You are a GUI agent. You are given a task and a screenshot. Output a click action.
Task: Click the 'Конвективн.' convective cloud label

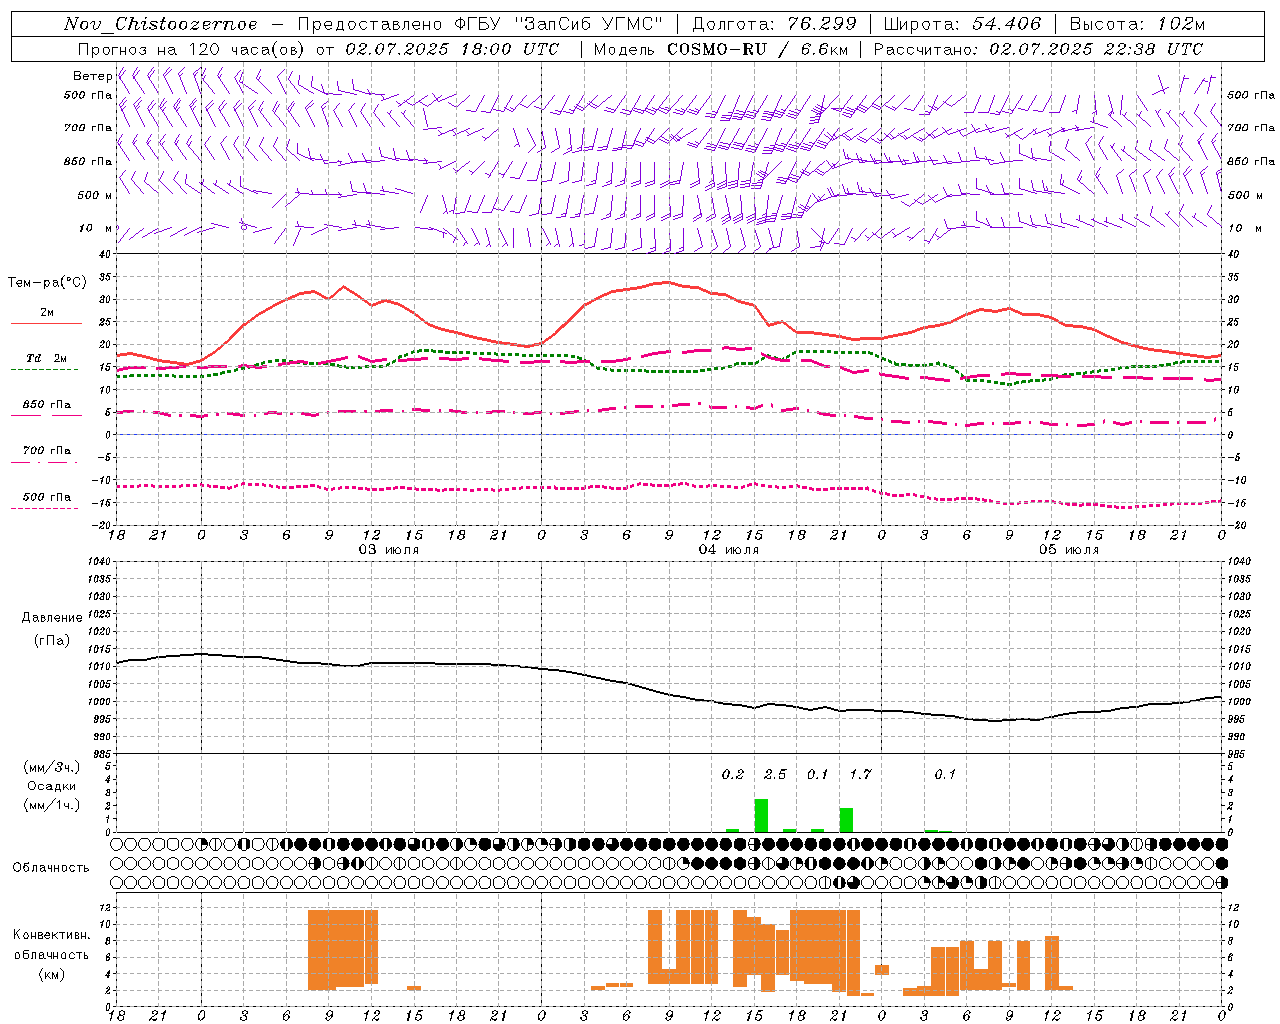coord(52,935)
